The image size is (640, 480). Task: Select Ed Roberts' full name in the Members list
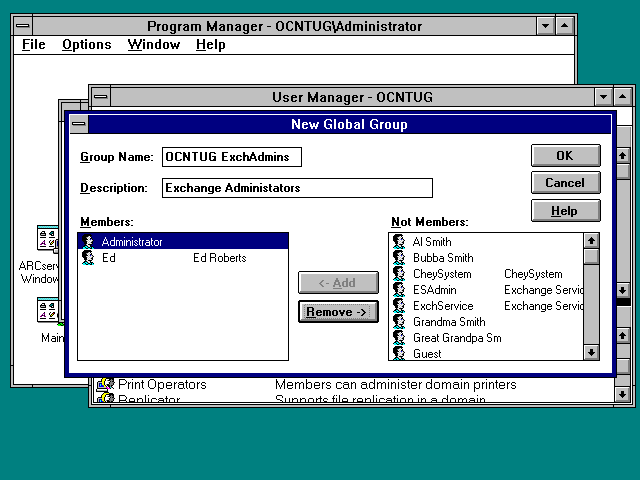[x=220, y=258]
